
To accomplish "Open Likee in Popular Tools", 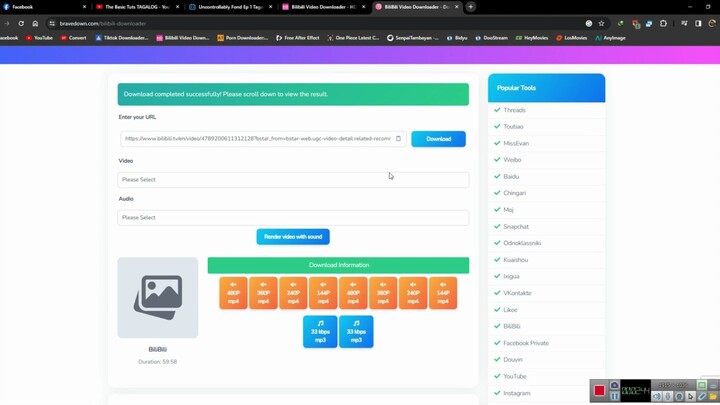I will point(510,310).
